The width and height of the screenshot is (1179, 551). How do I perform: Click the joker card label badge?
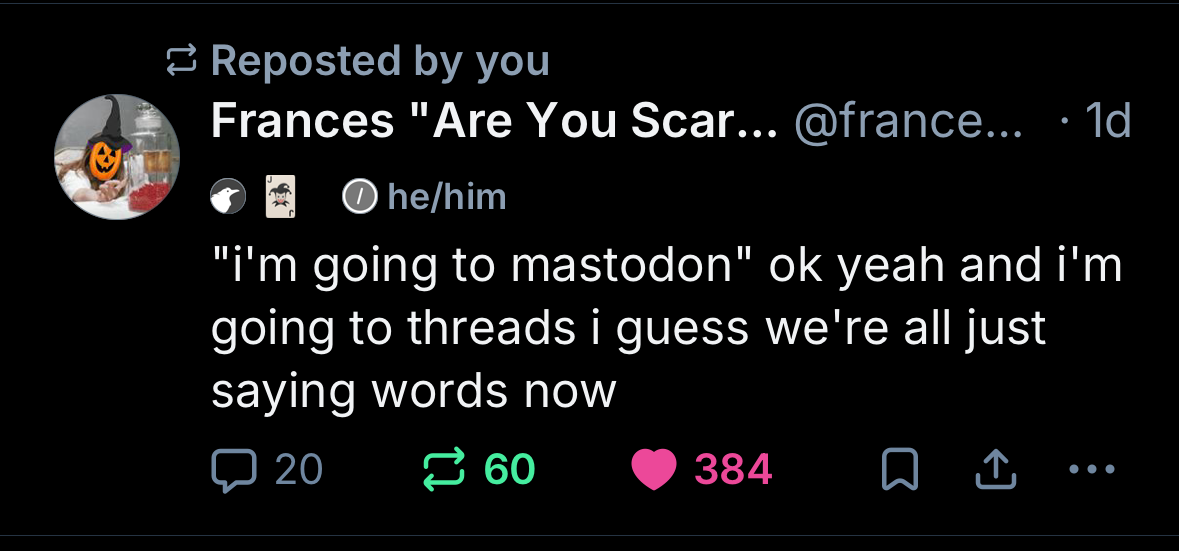click(279, 197)
